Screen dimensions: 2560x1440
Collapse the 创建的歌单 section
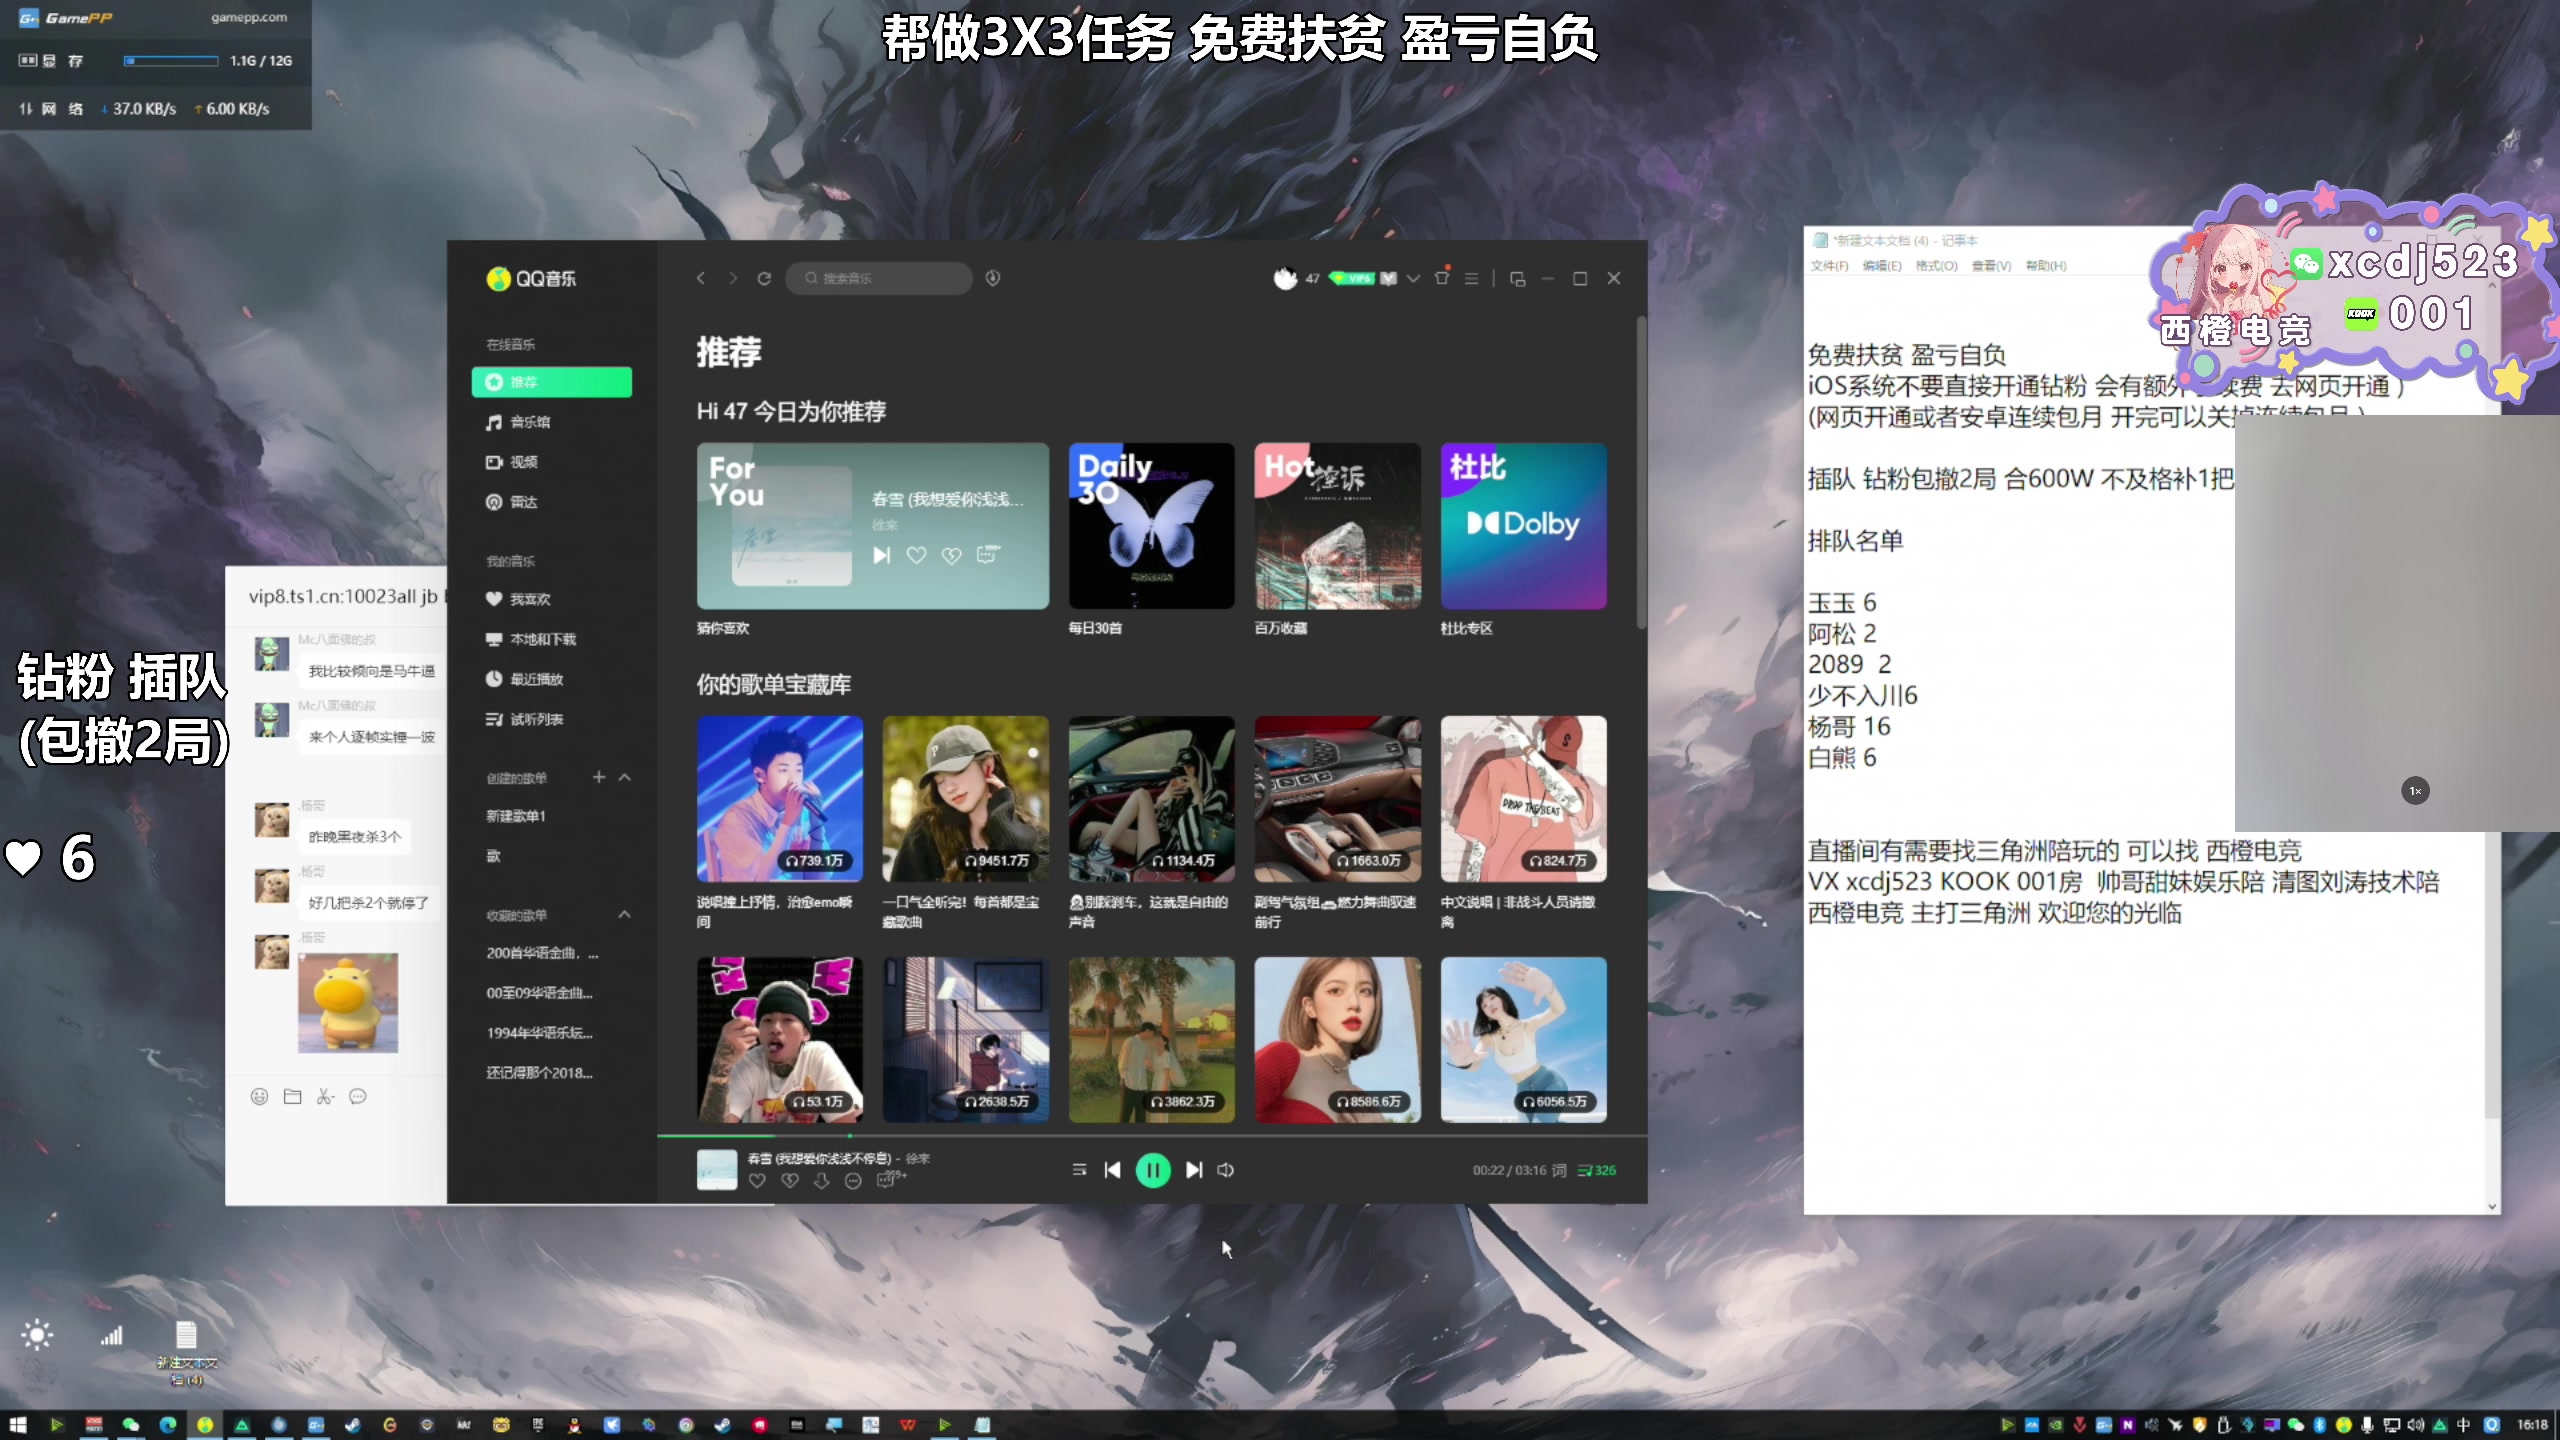(625, 777)
